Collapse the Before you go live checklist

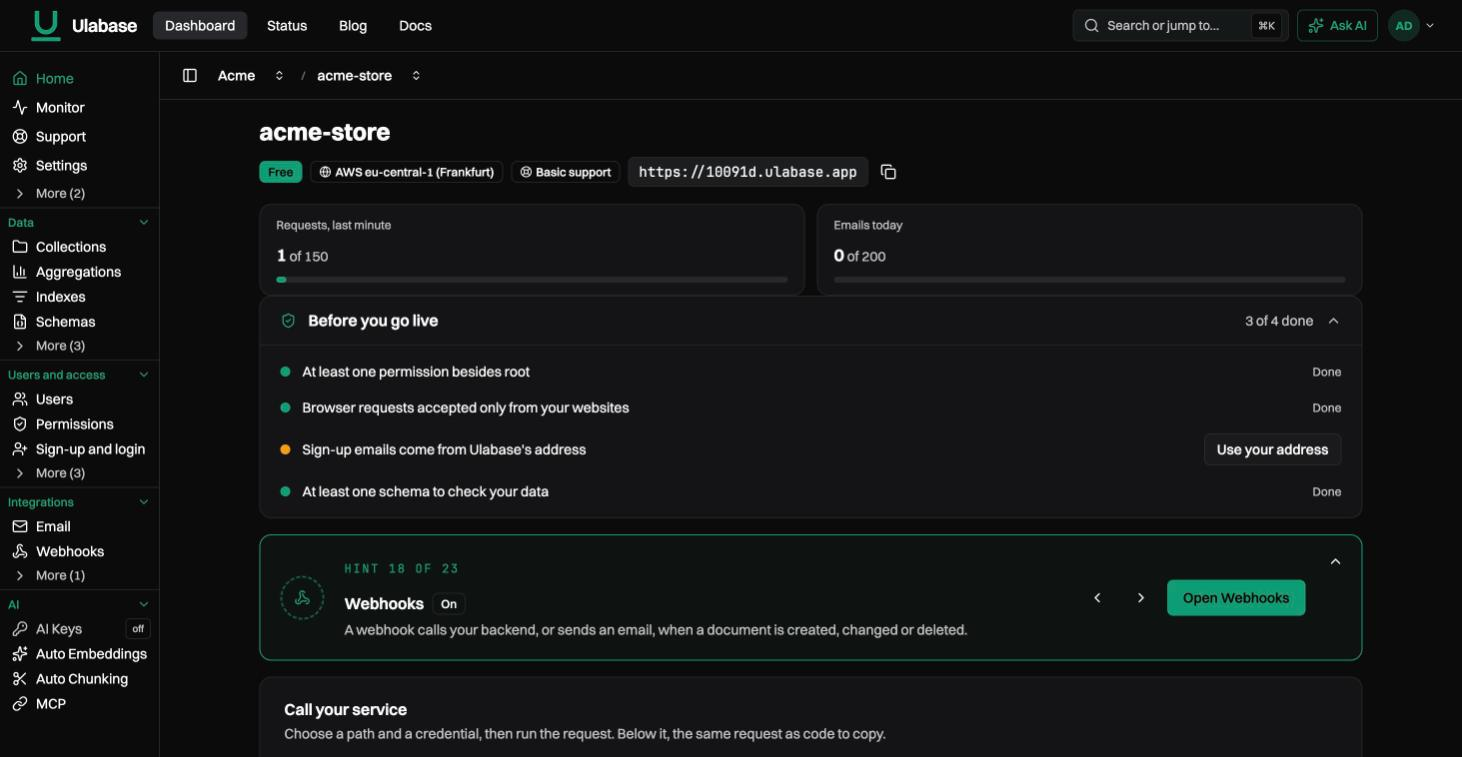[1333, 321]
